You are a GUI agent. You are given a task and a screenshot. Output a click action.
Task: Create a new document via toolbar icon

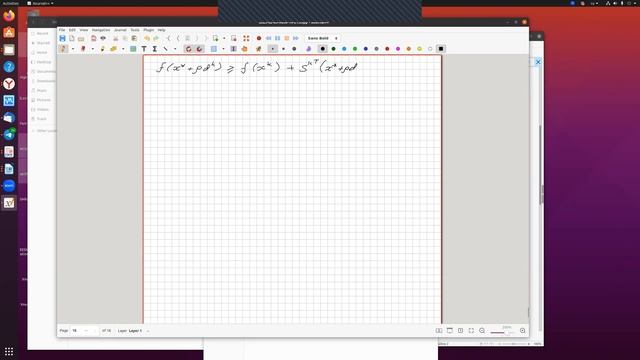72,38
